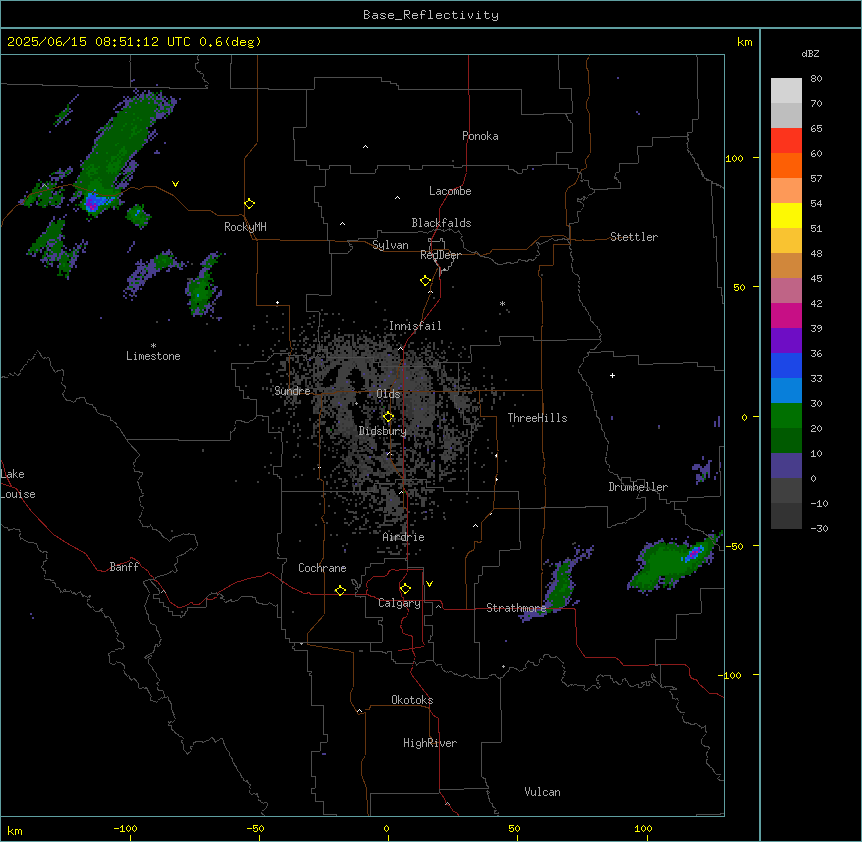The height and width of the screenshot is (842, 862).
Task: Click the 80 dBZ legend value
Action: (x=816, y=79)
